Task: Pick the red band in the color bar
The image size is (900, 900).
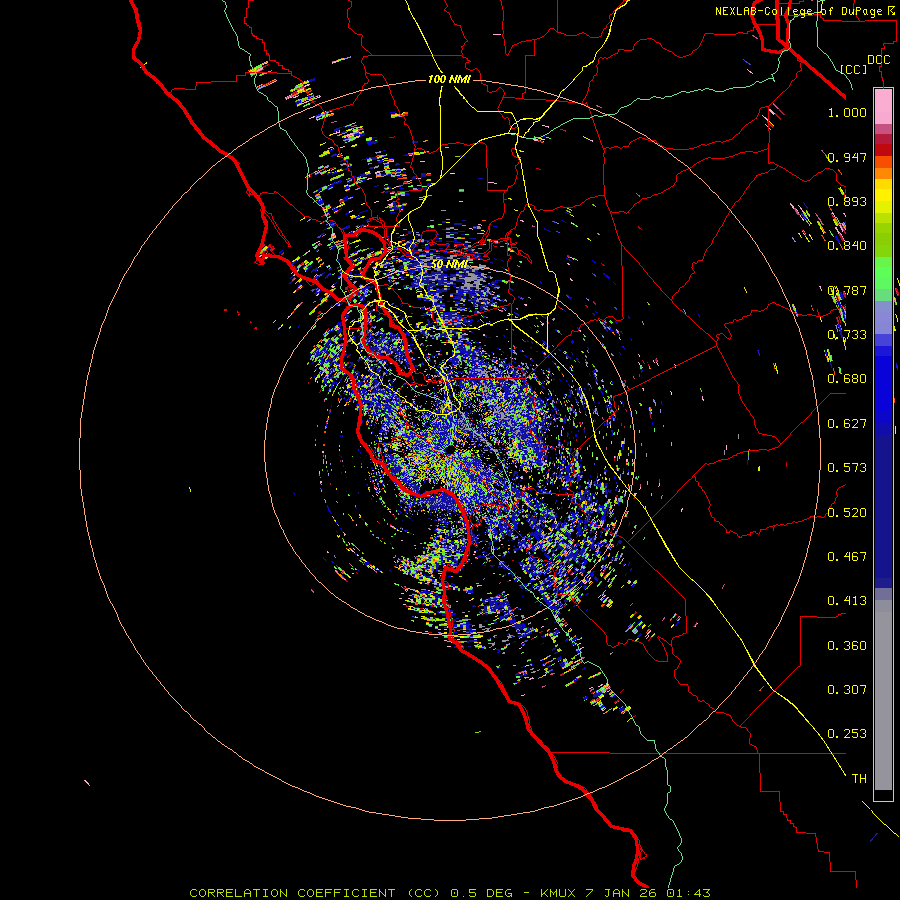Action: [x=883, y=149]
